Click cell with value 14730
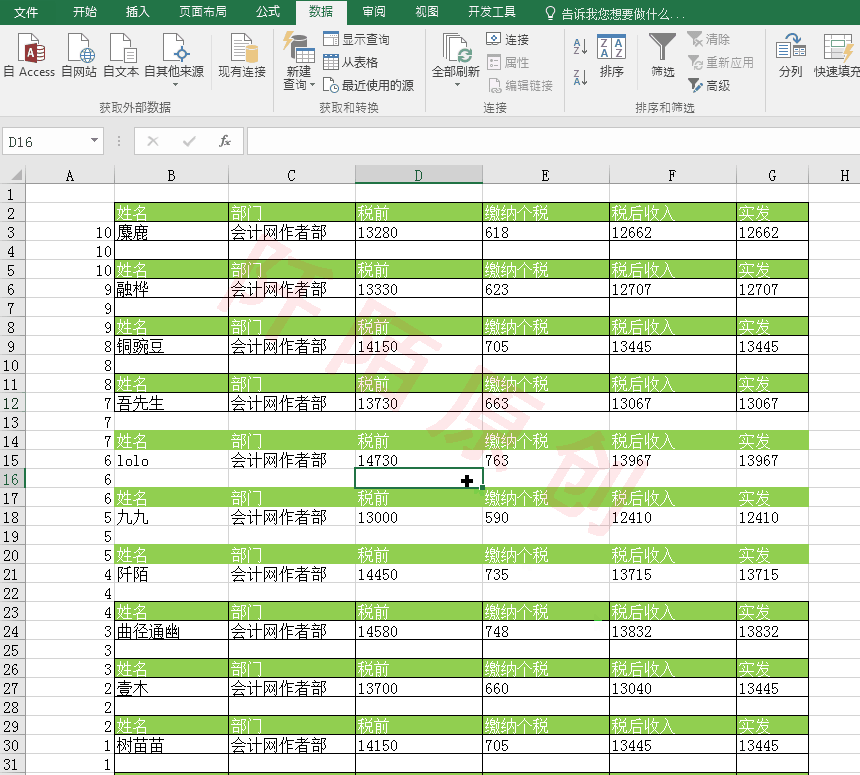Image resolution: width=860 pixels, height=775 pixels. coord(419,460)
